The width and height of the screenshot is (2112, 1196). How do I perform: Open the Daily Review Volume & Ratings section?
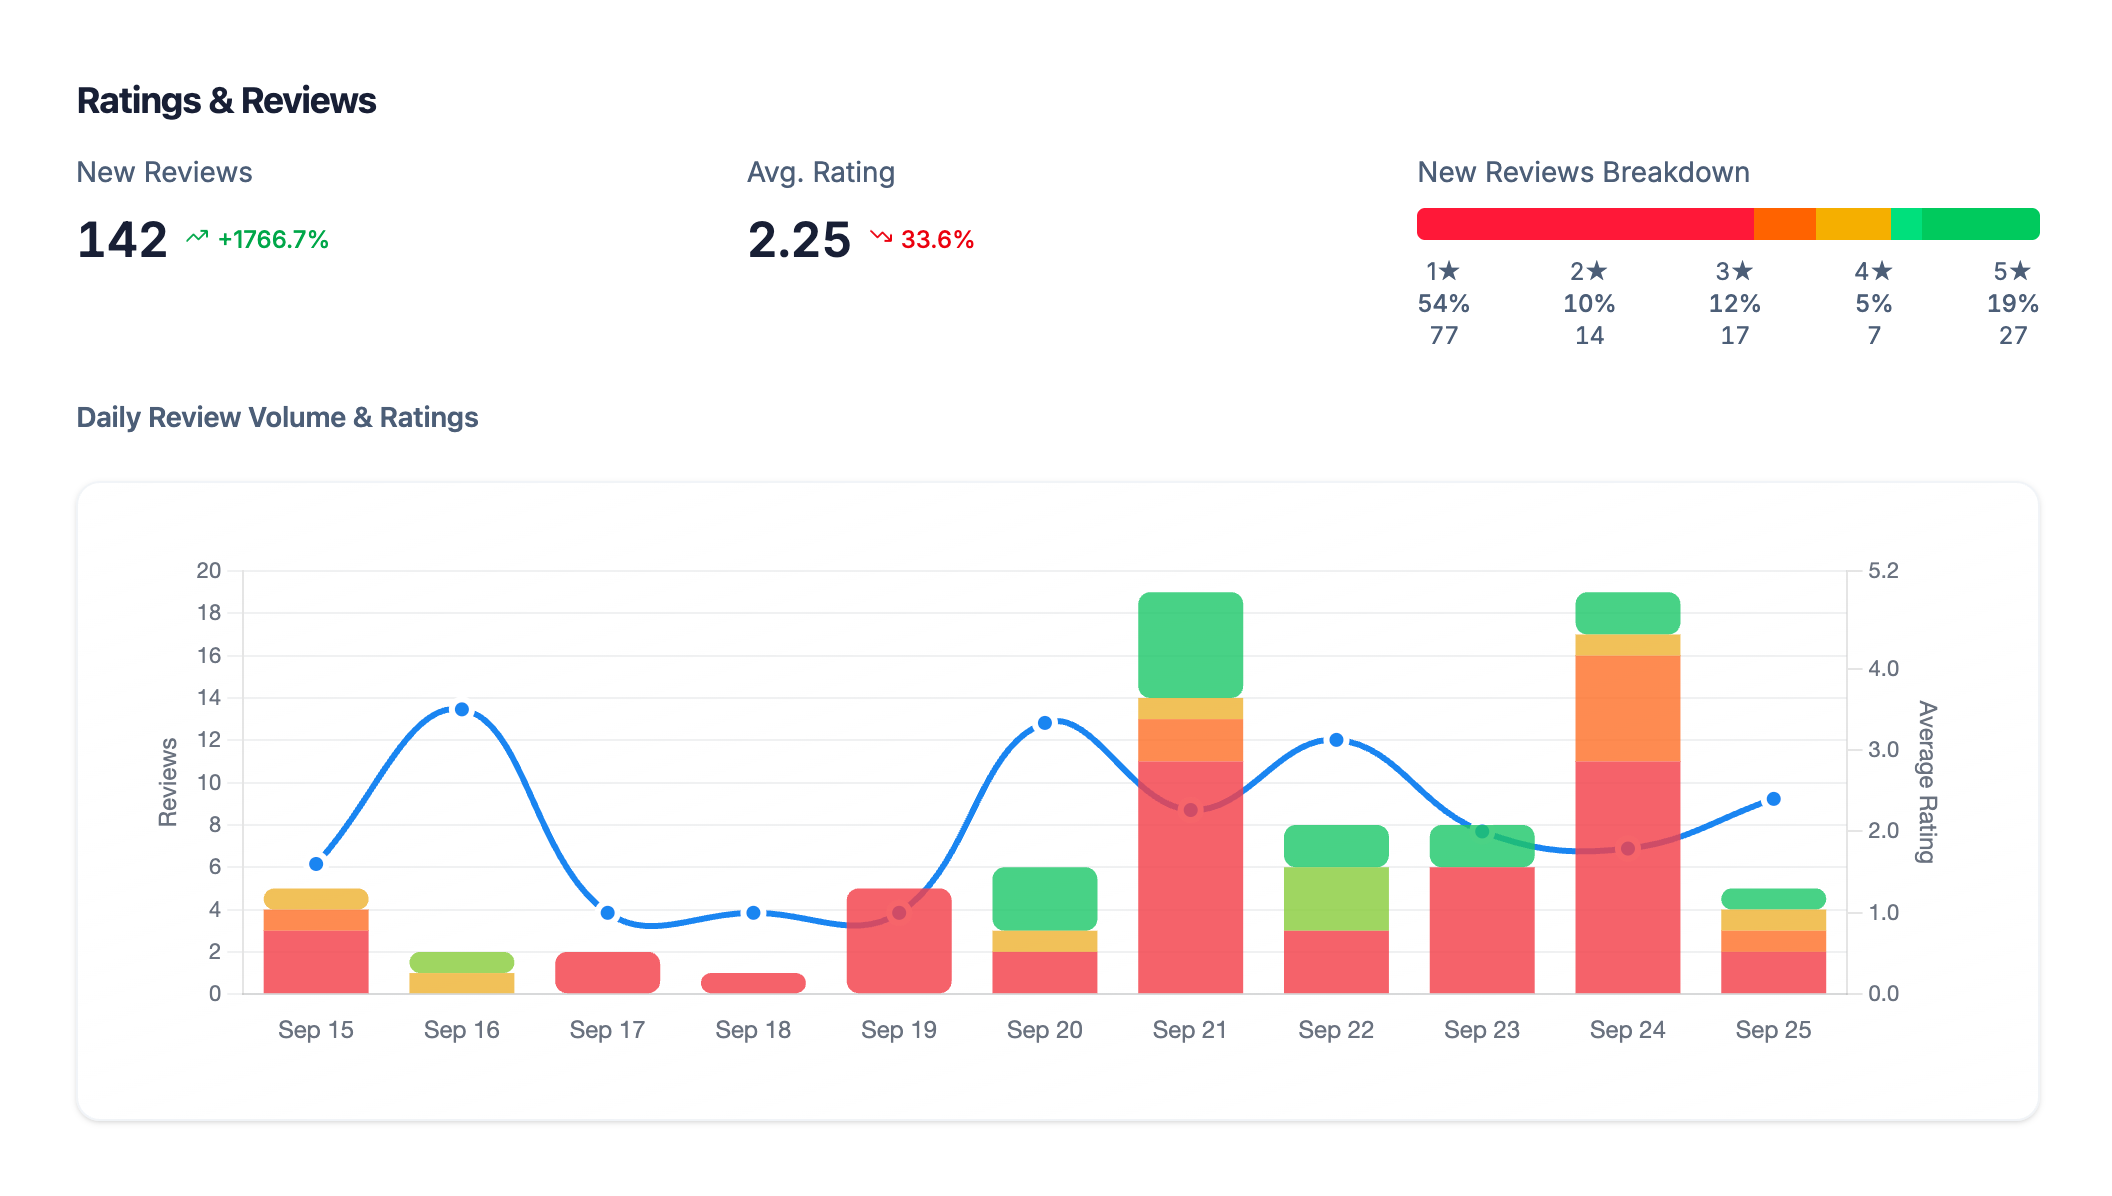coord(277,417)
